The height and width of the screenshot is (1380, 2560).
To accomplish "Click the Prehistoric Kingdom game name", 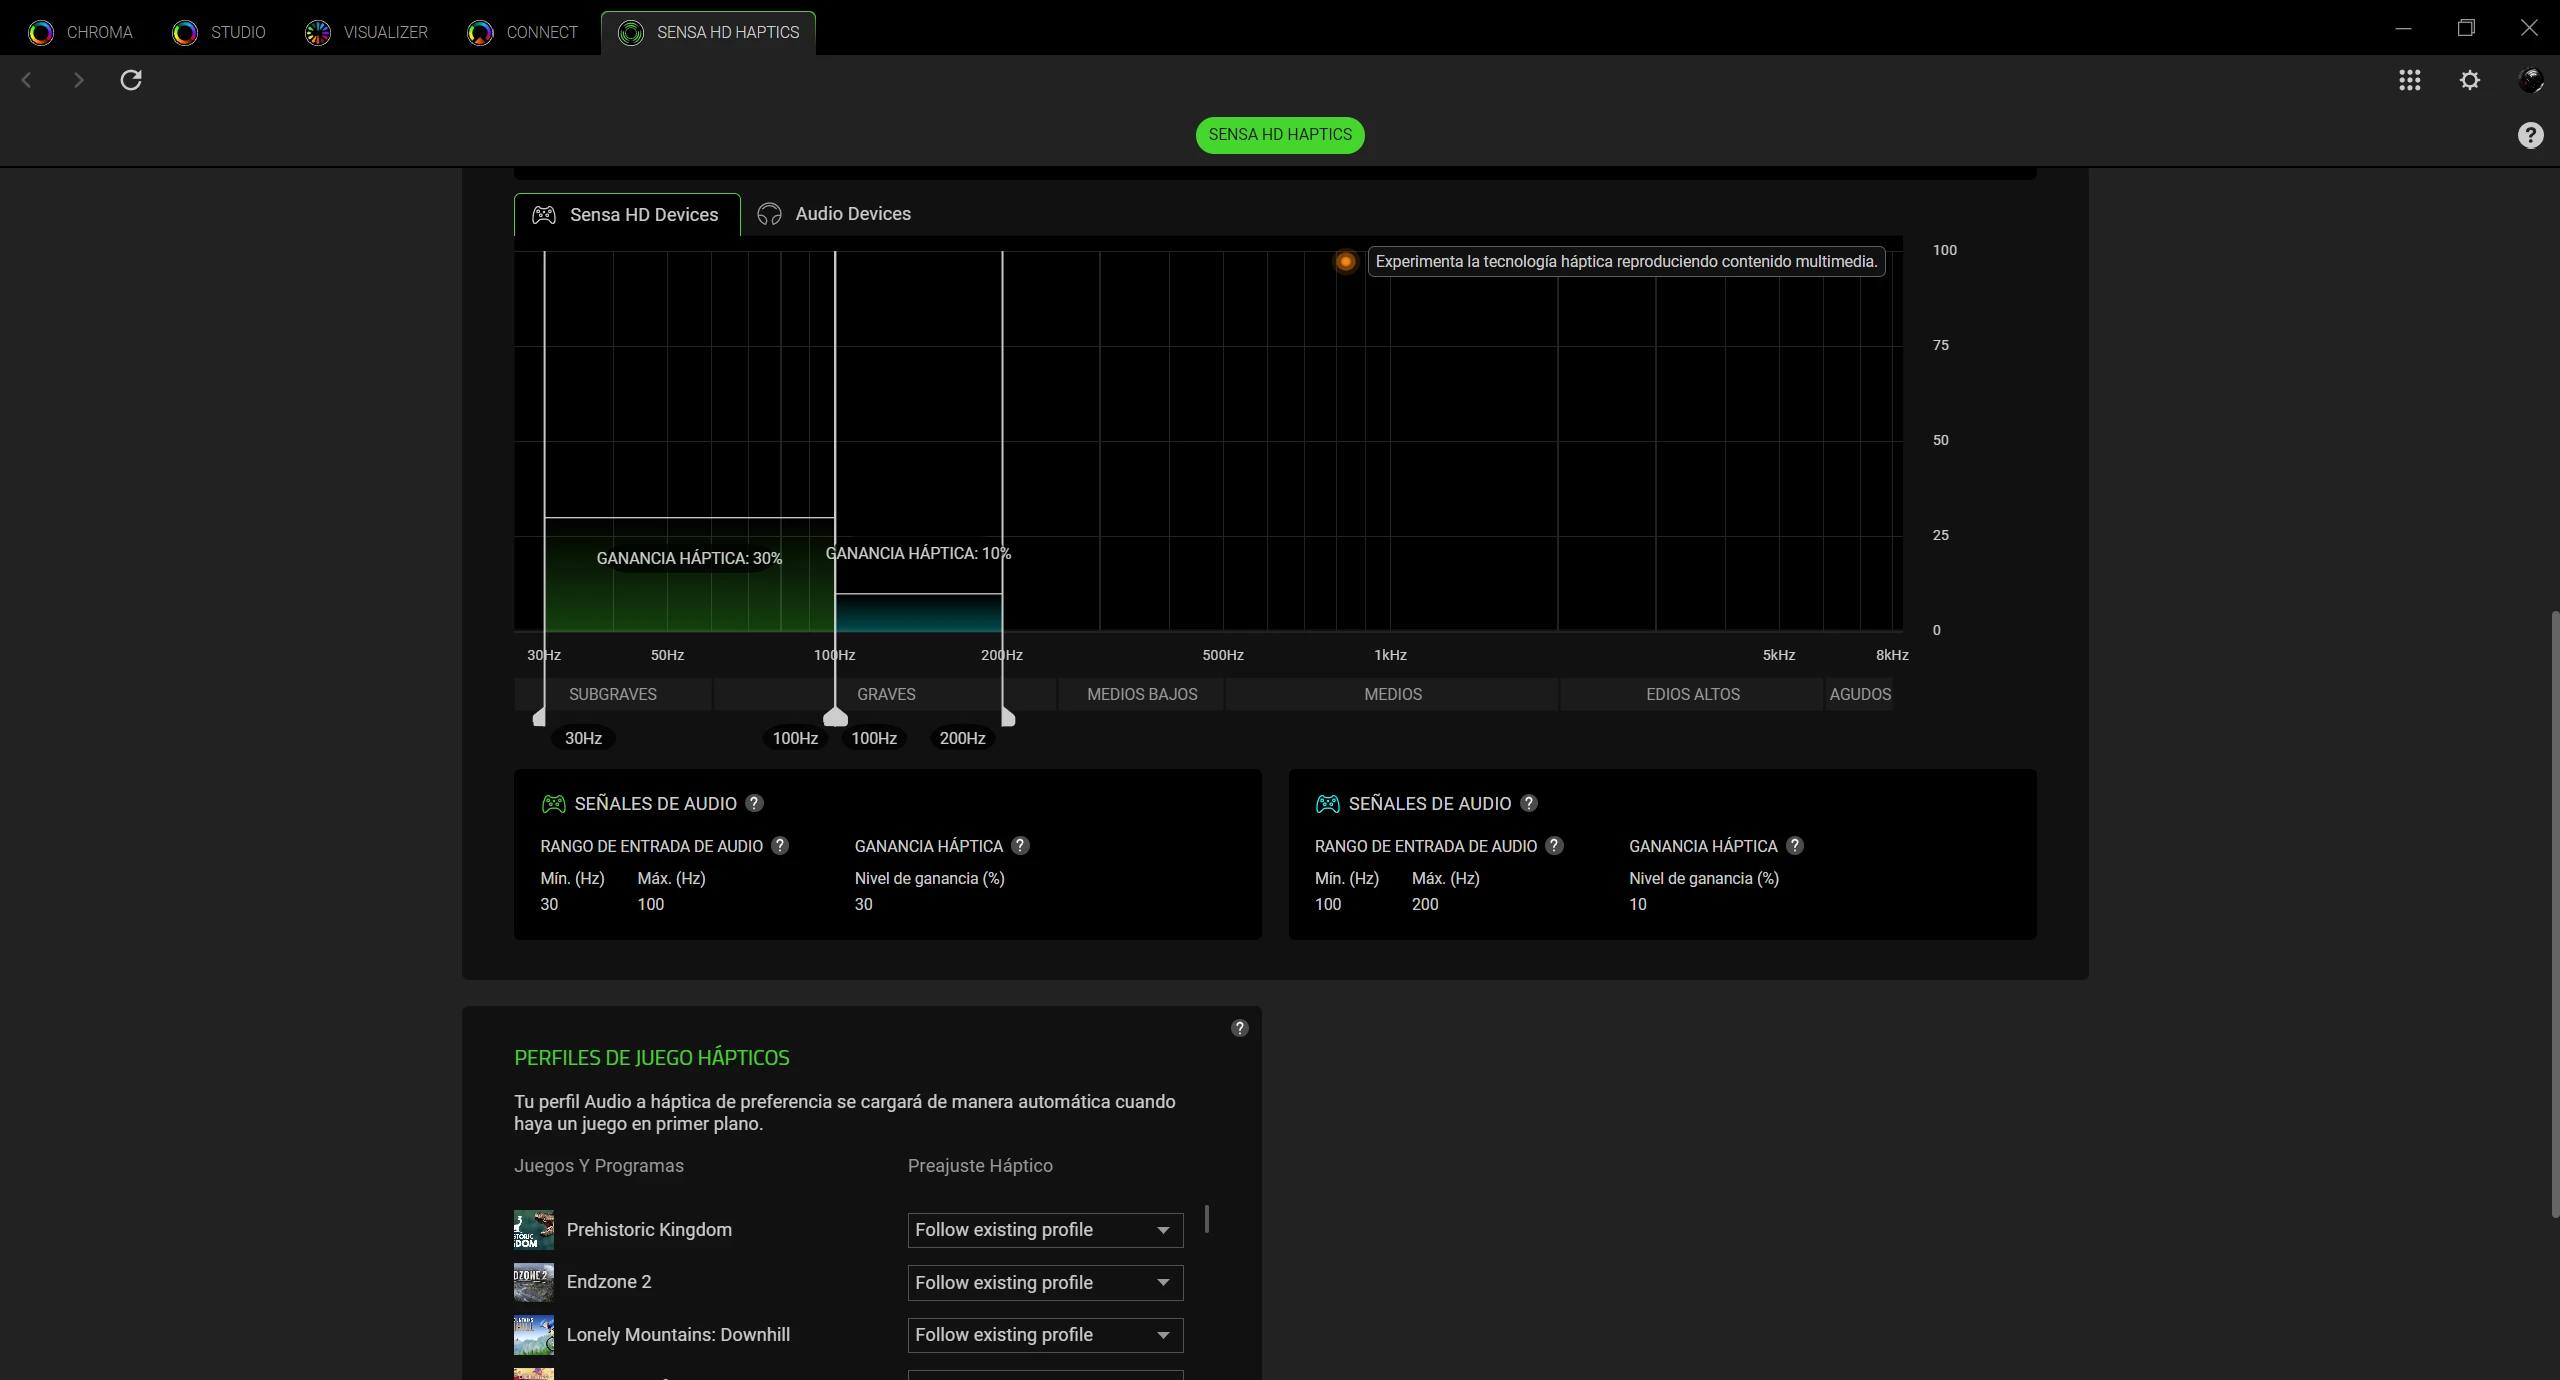I will coord(649,1230).
